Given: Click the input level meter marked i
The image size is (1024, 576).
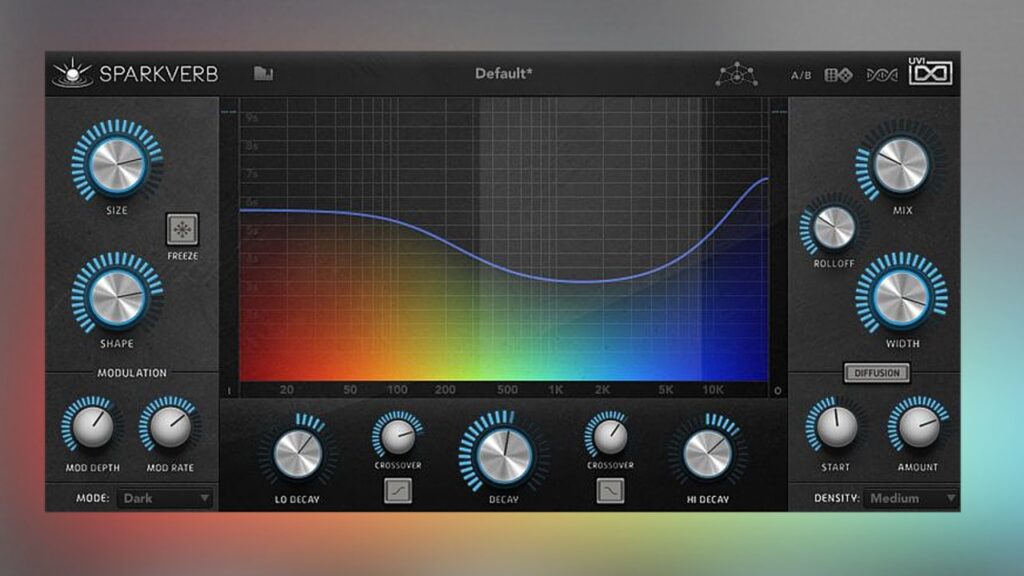Looking at the screenshot, I should point(229,248).
